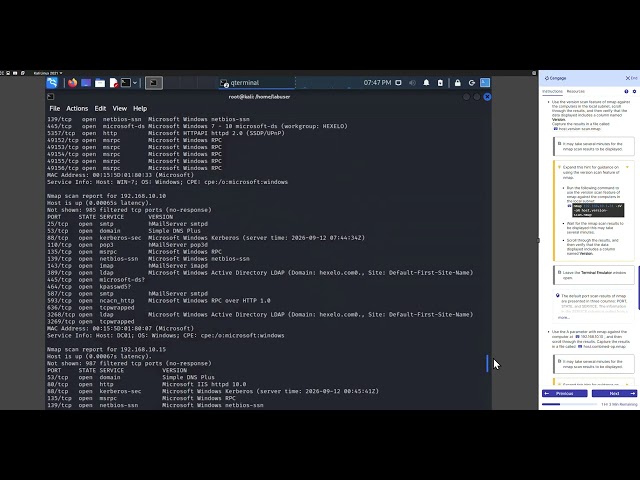Viewport: 640px width, 480px height.
Task: Click the lab progress bar
Action: pyautogui.click(x=569, y=404)
